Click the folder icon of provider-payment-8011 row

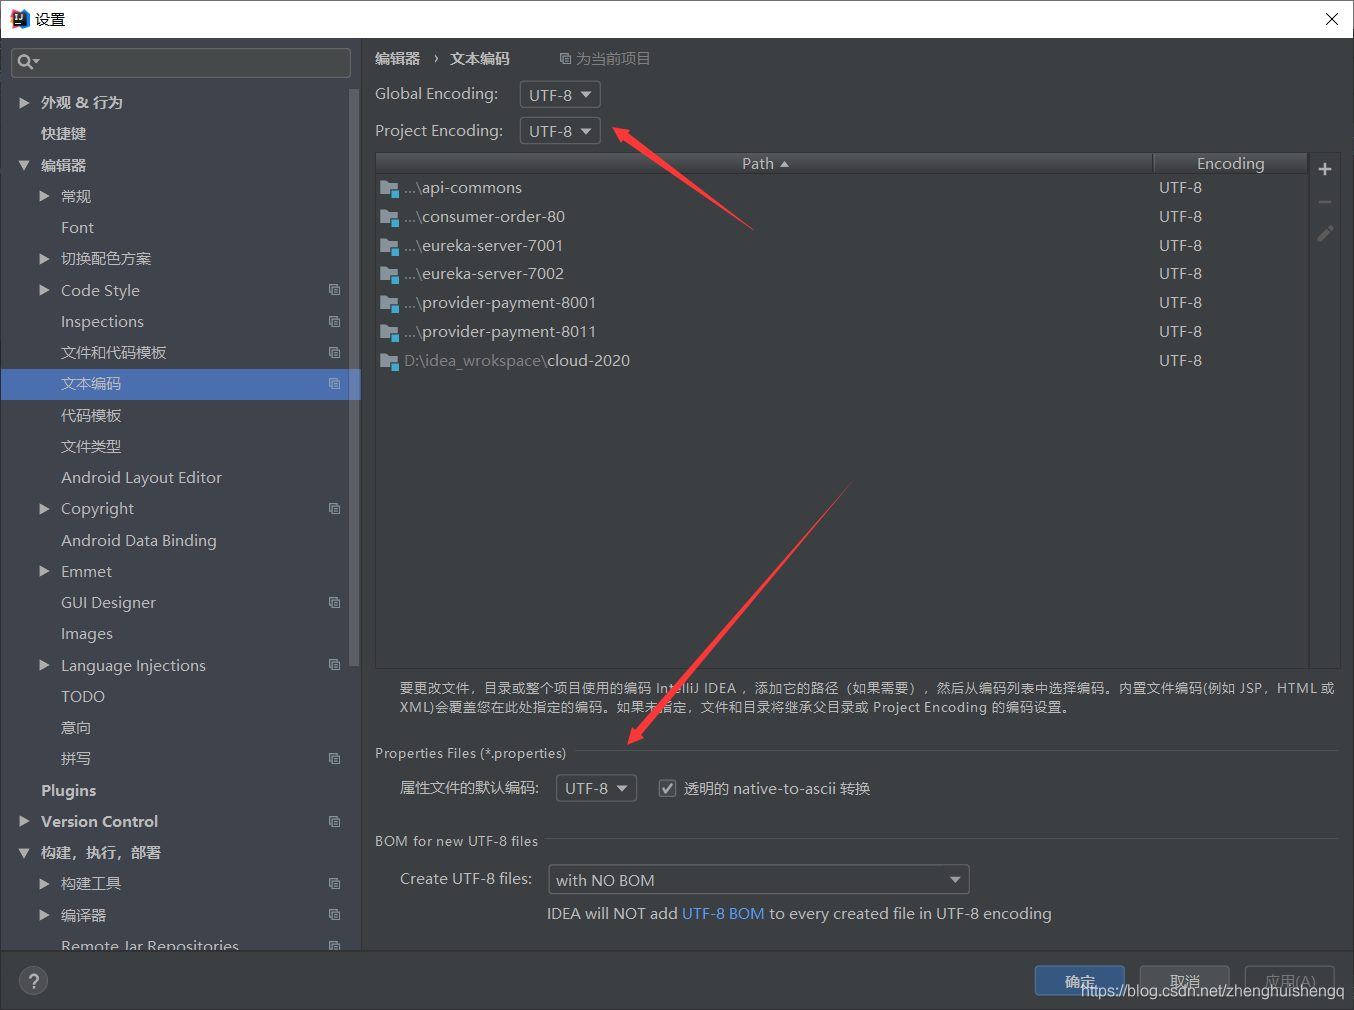(x=389, y=332)
